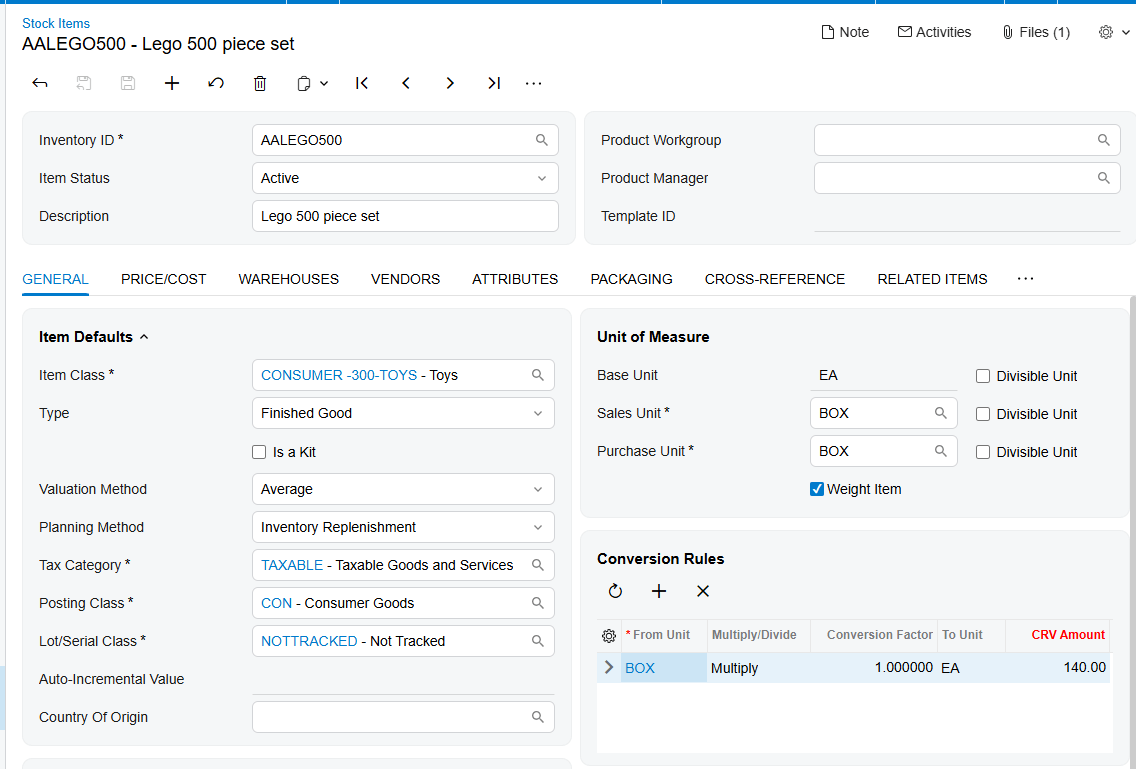
Task: Go to the previous record
Action: pyautogui.click(x=406, y=83)
